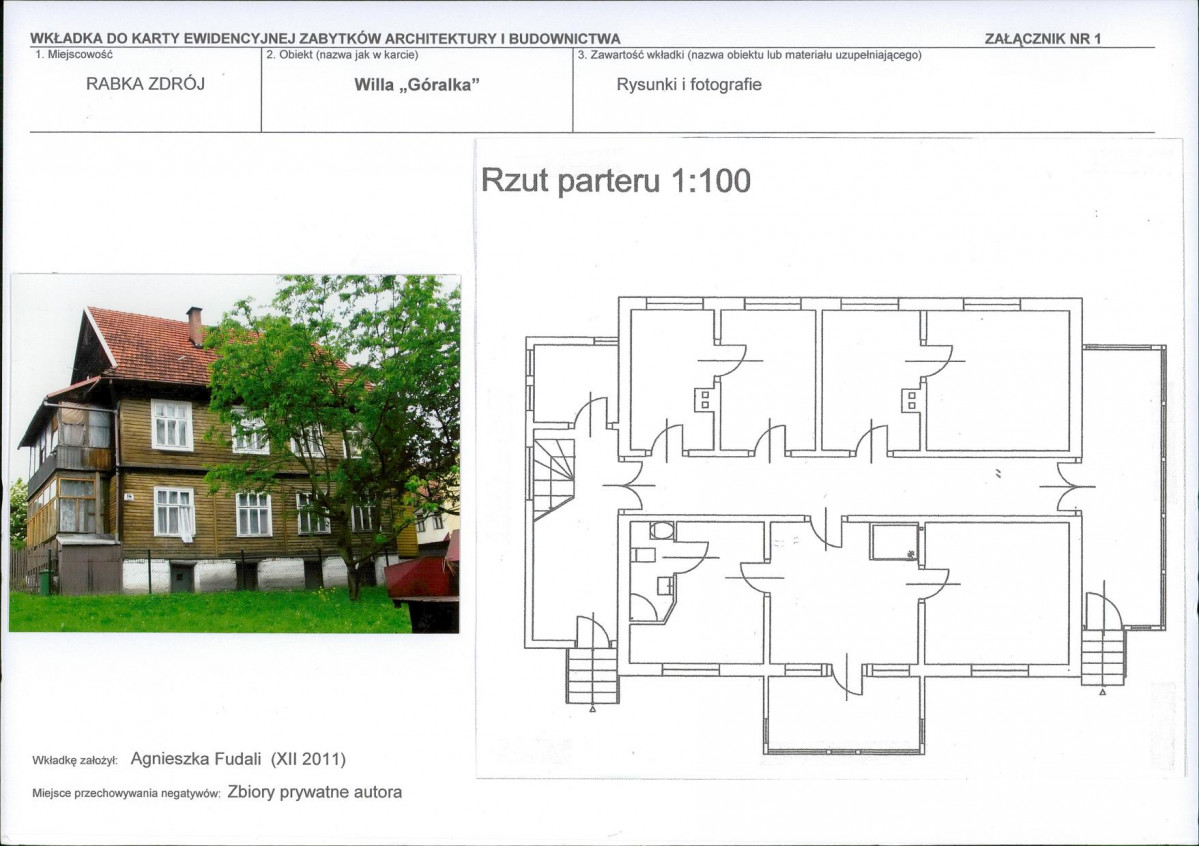Click the "Rzut parteru 1:100" heading
The image size is (1199, 846).
click(x=616, y=181)
